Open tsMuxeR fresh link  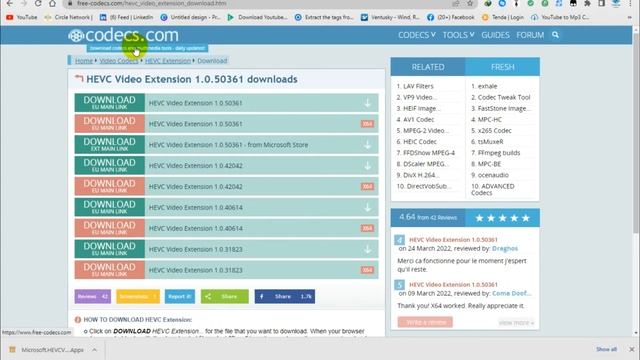pyautogui.click(x=491, y=142)
